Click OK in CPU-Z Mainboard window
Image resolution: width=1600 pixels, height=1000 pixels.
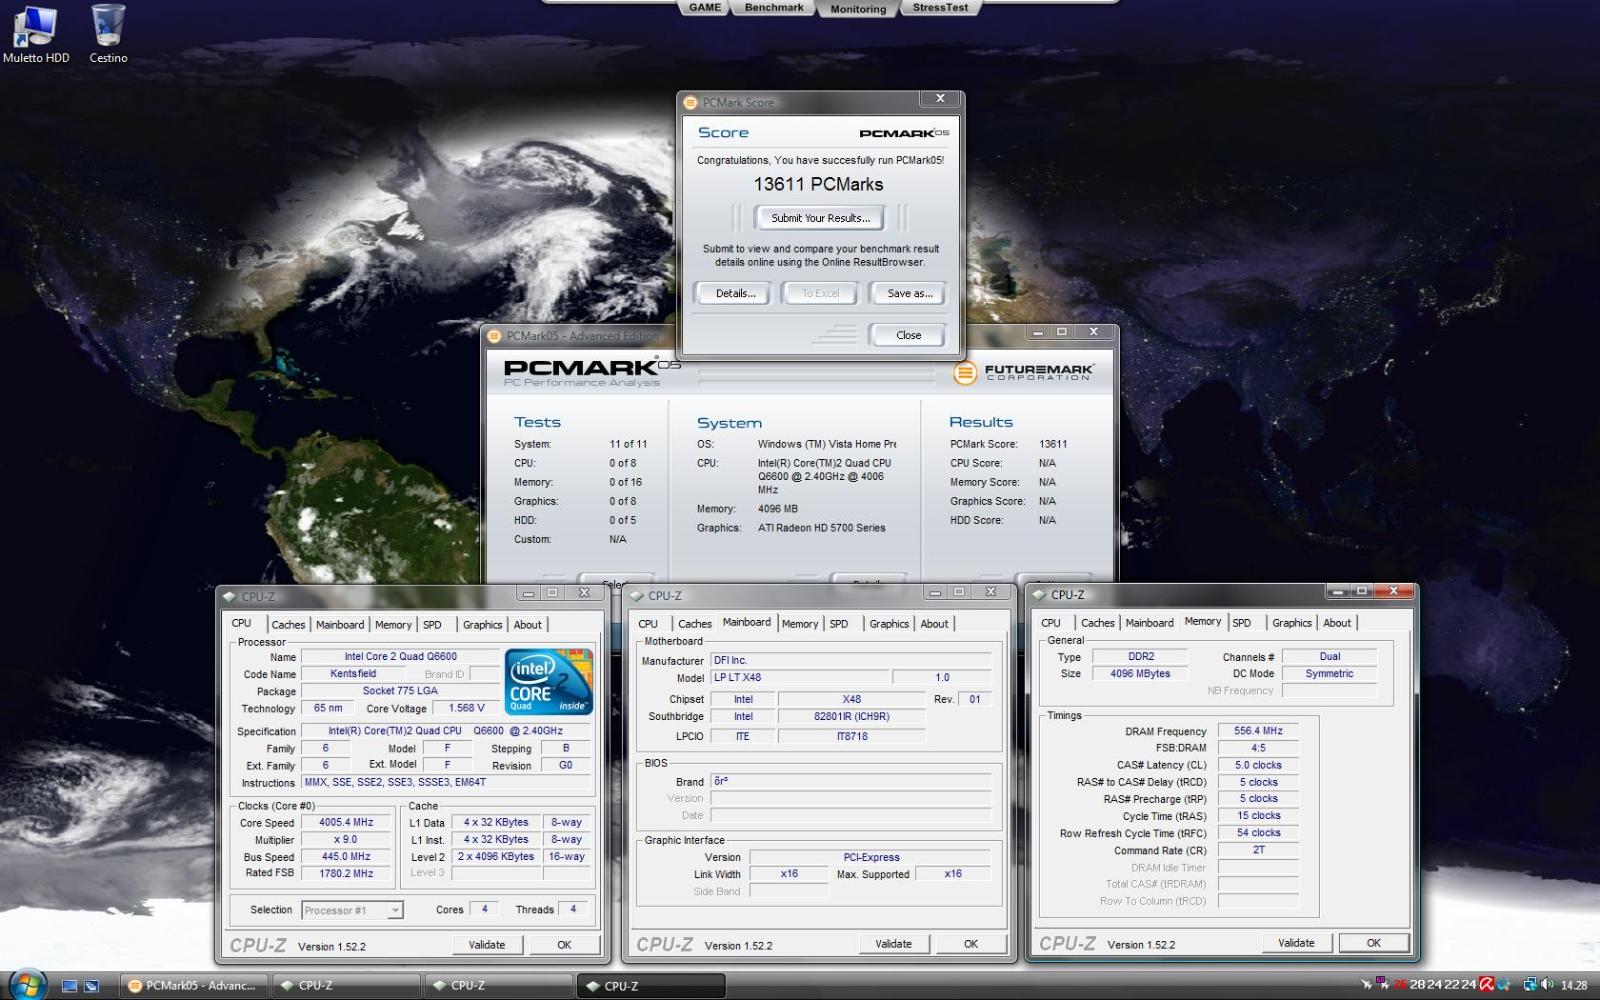(970, 943)
